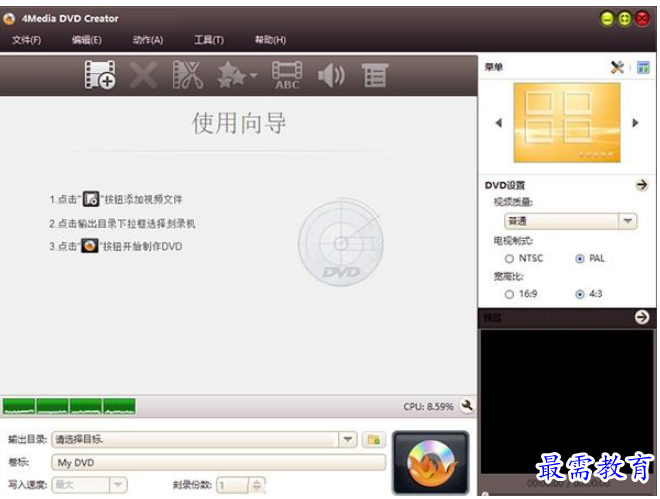Open the output directory dropdown arrow
The height and width of the screenshot is (499, 660).
click(348, 439)
